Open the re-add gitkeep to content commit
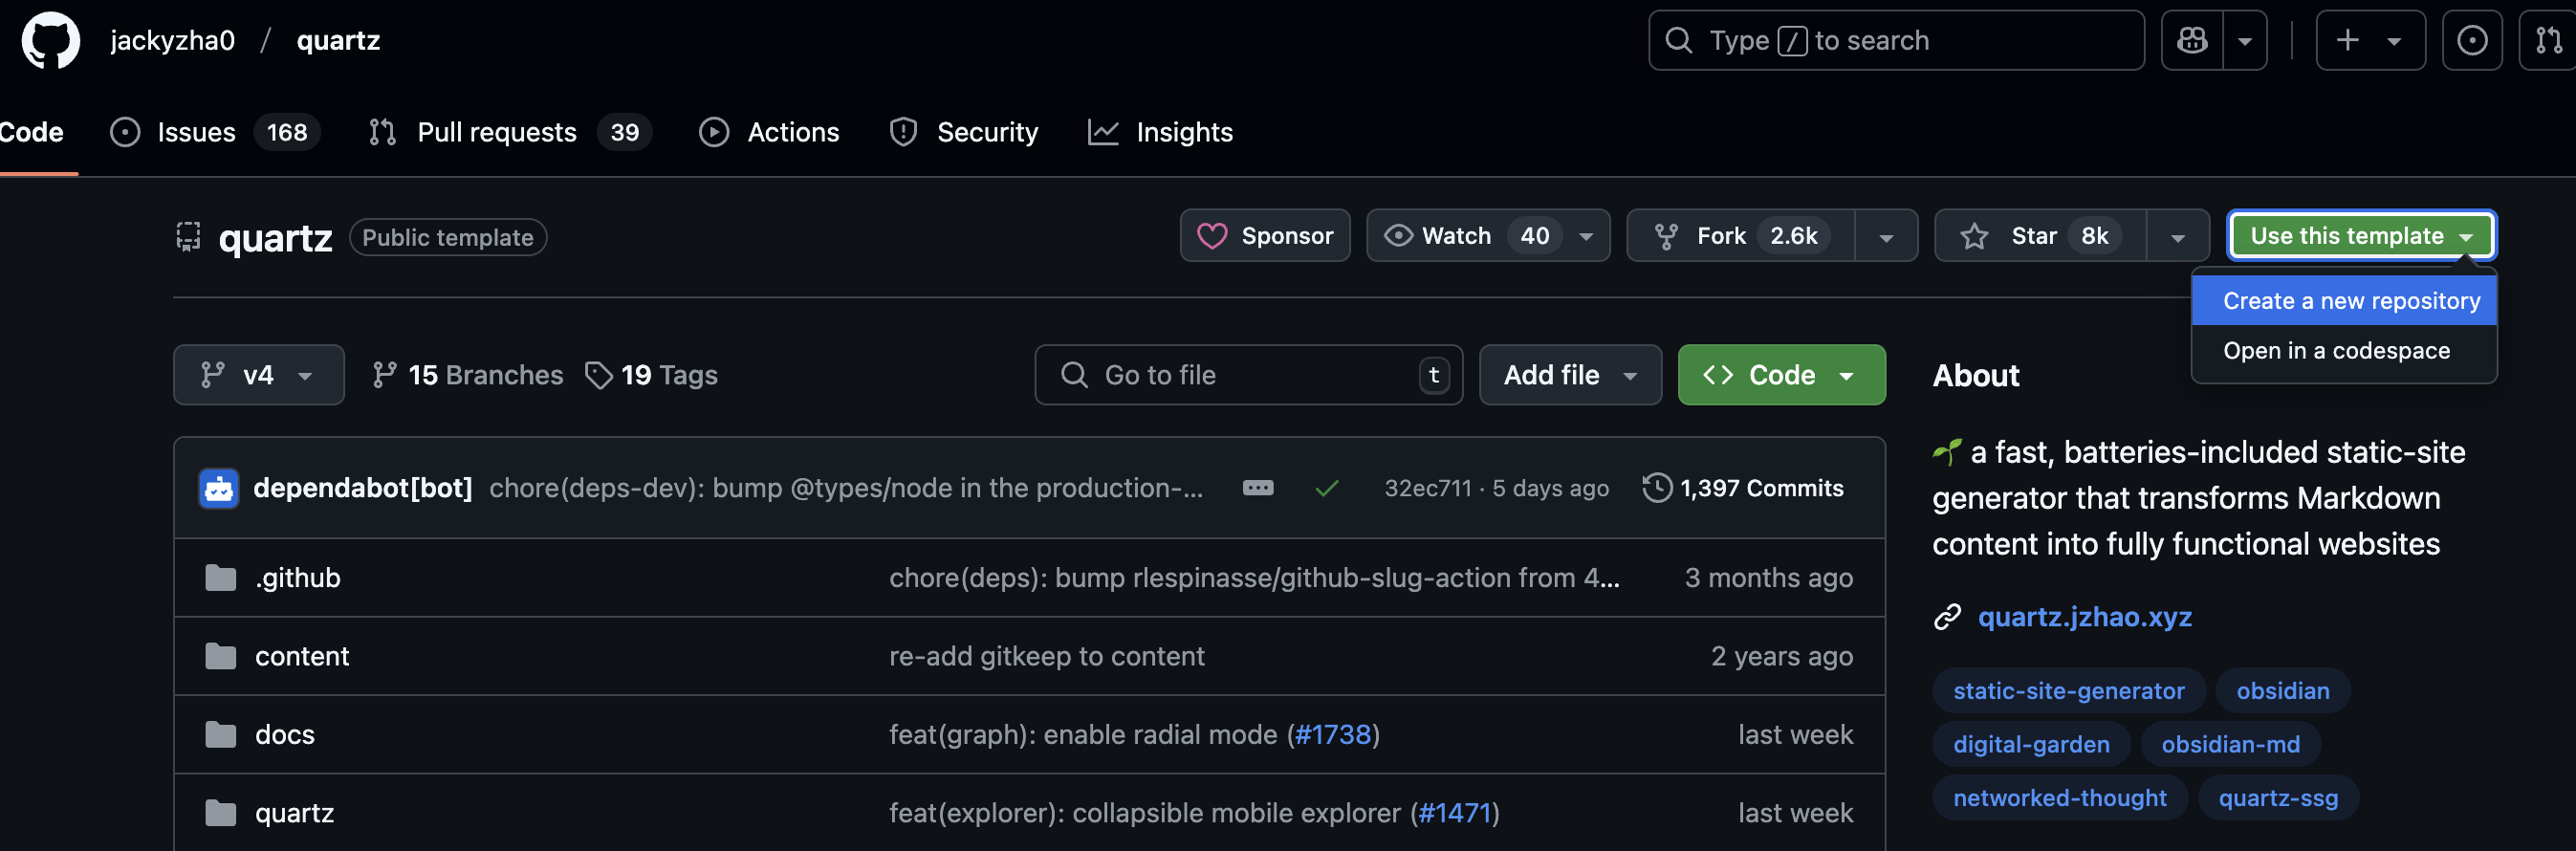The height and width of the screenshot is (851, 2576). coord(1047,656)
